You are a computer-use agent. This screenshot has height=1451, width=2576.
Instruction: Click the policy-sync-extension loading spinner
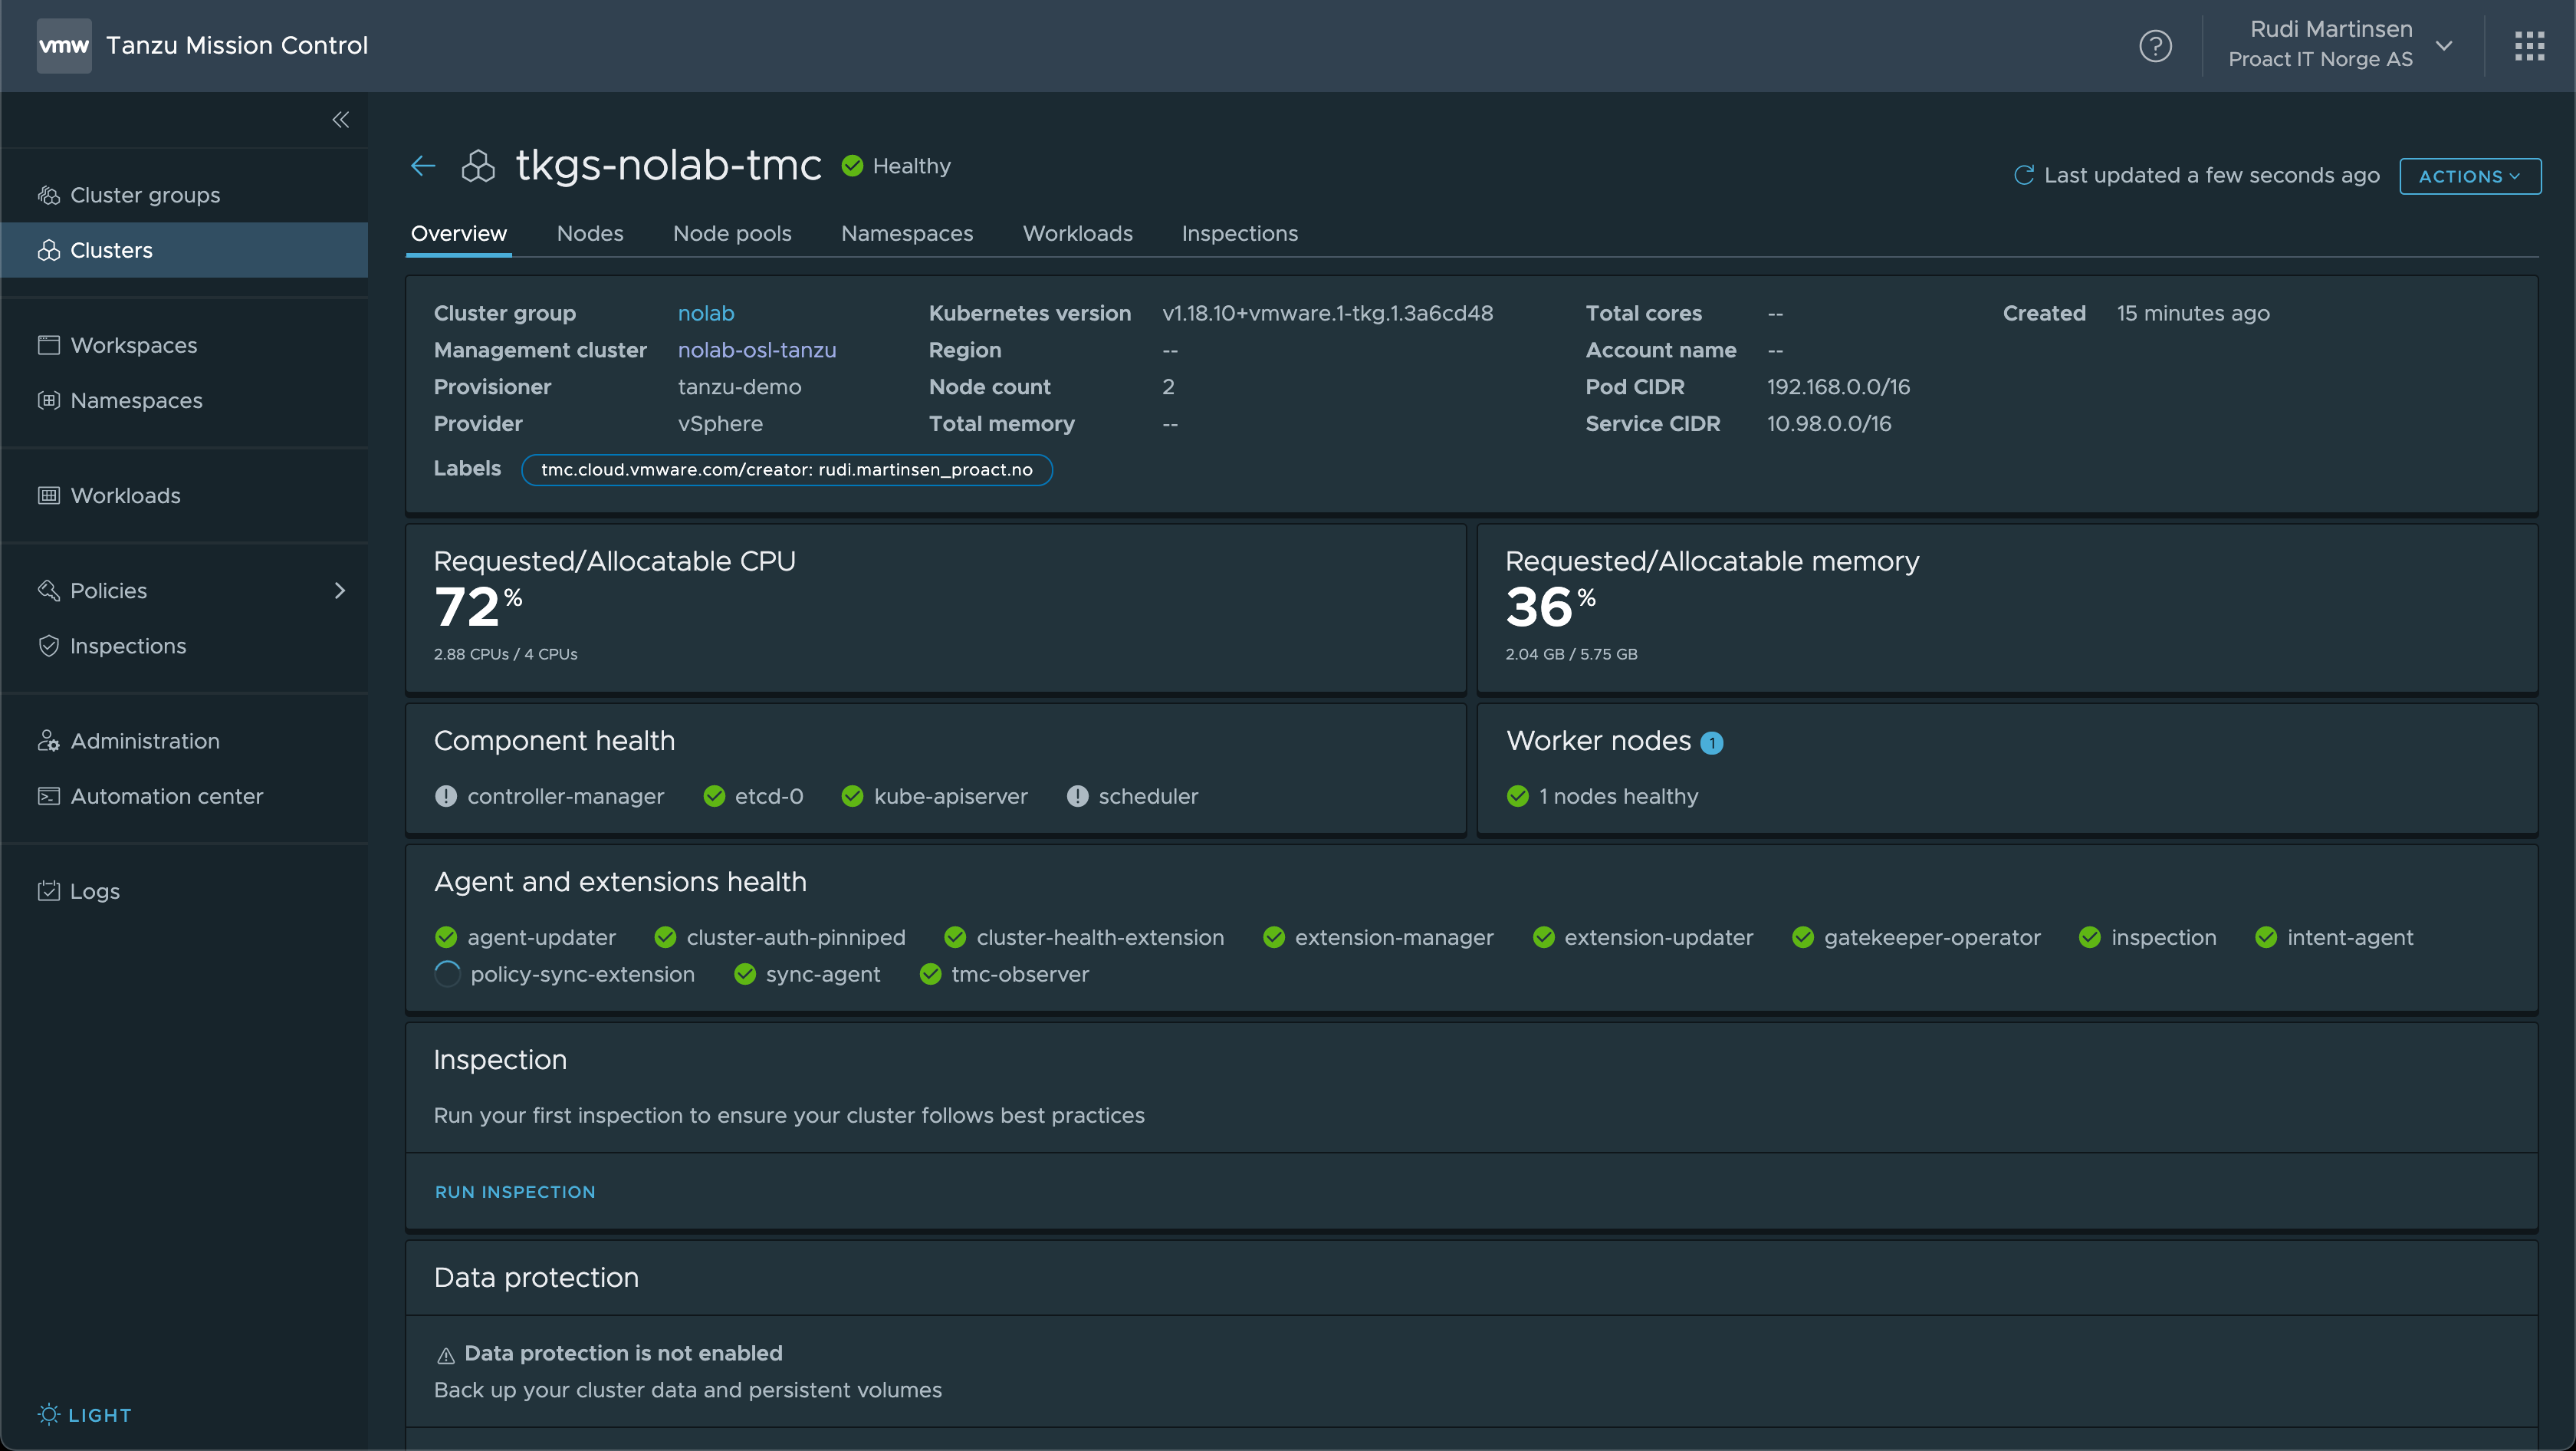[x=447, y=974]
